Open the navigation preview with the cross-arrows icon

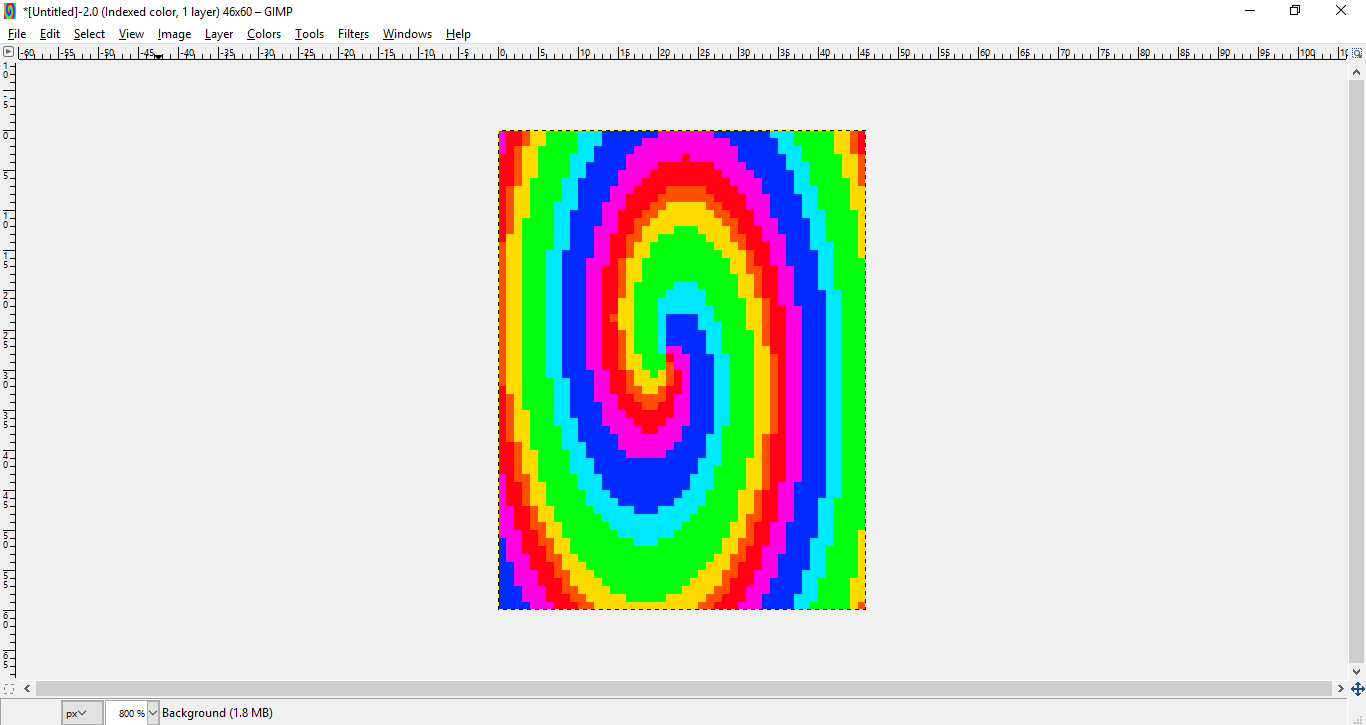tap(1357, 688)
